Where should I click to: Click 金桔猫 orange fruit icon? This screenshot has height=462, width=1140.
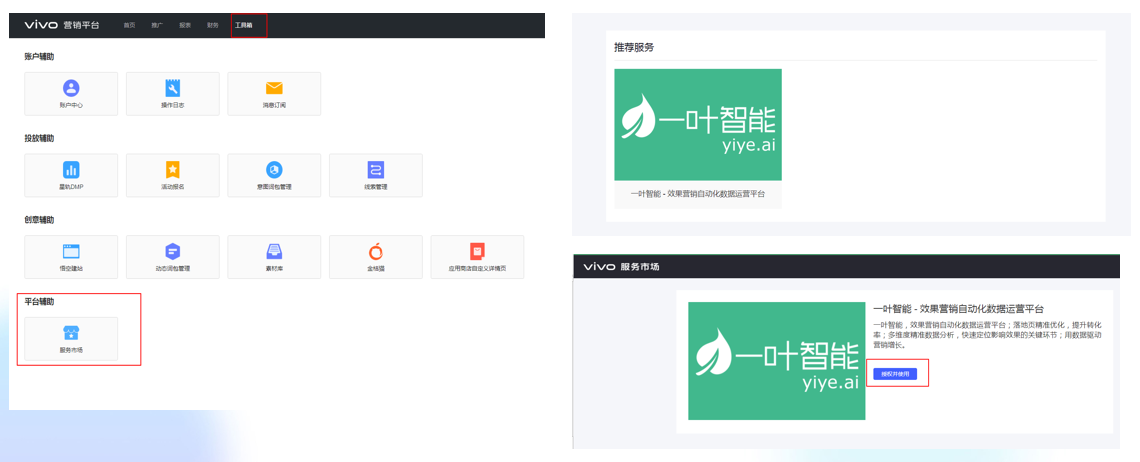(x=375, y=252)
